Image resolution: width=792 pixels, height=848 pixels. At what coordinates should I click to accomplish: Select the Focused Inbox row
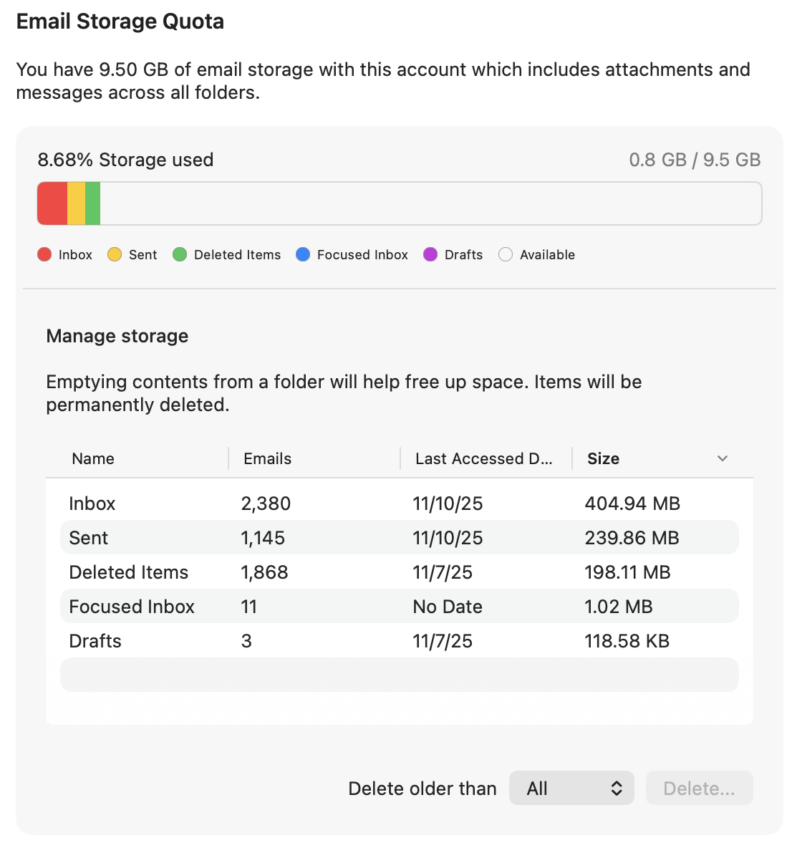(399, 606)
